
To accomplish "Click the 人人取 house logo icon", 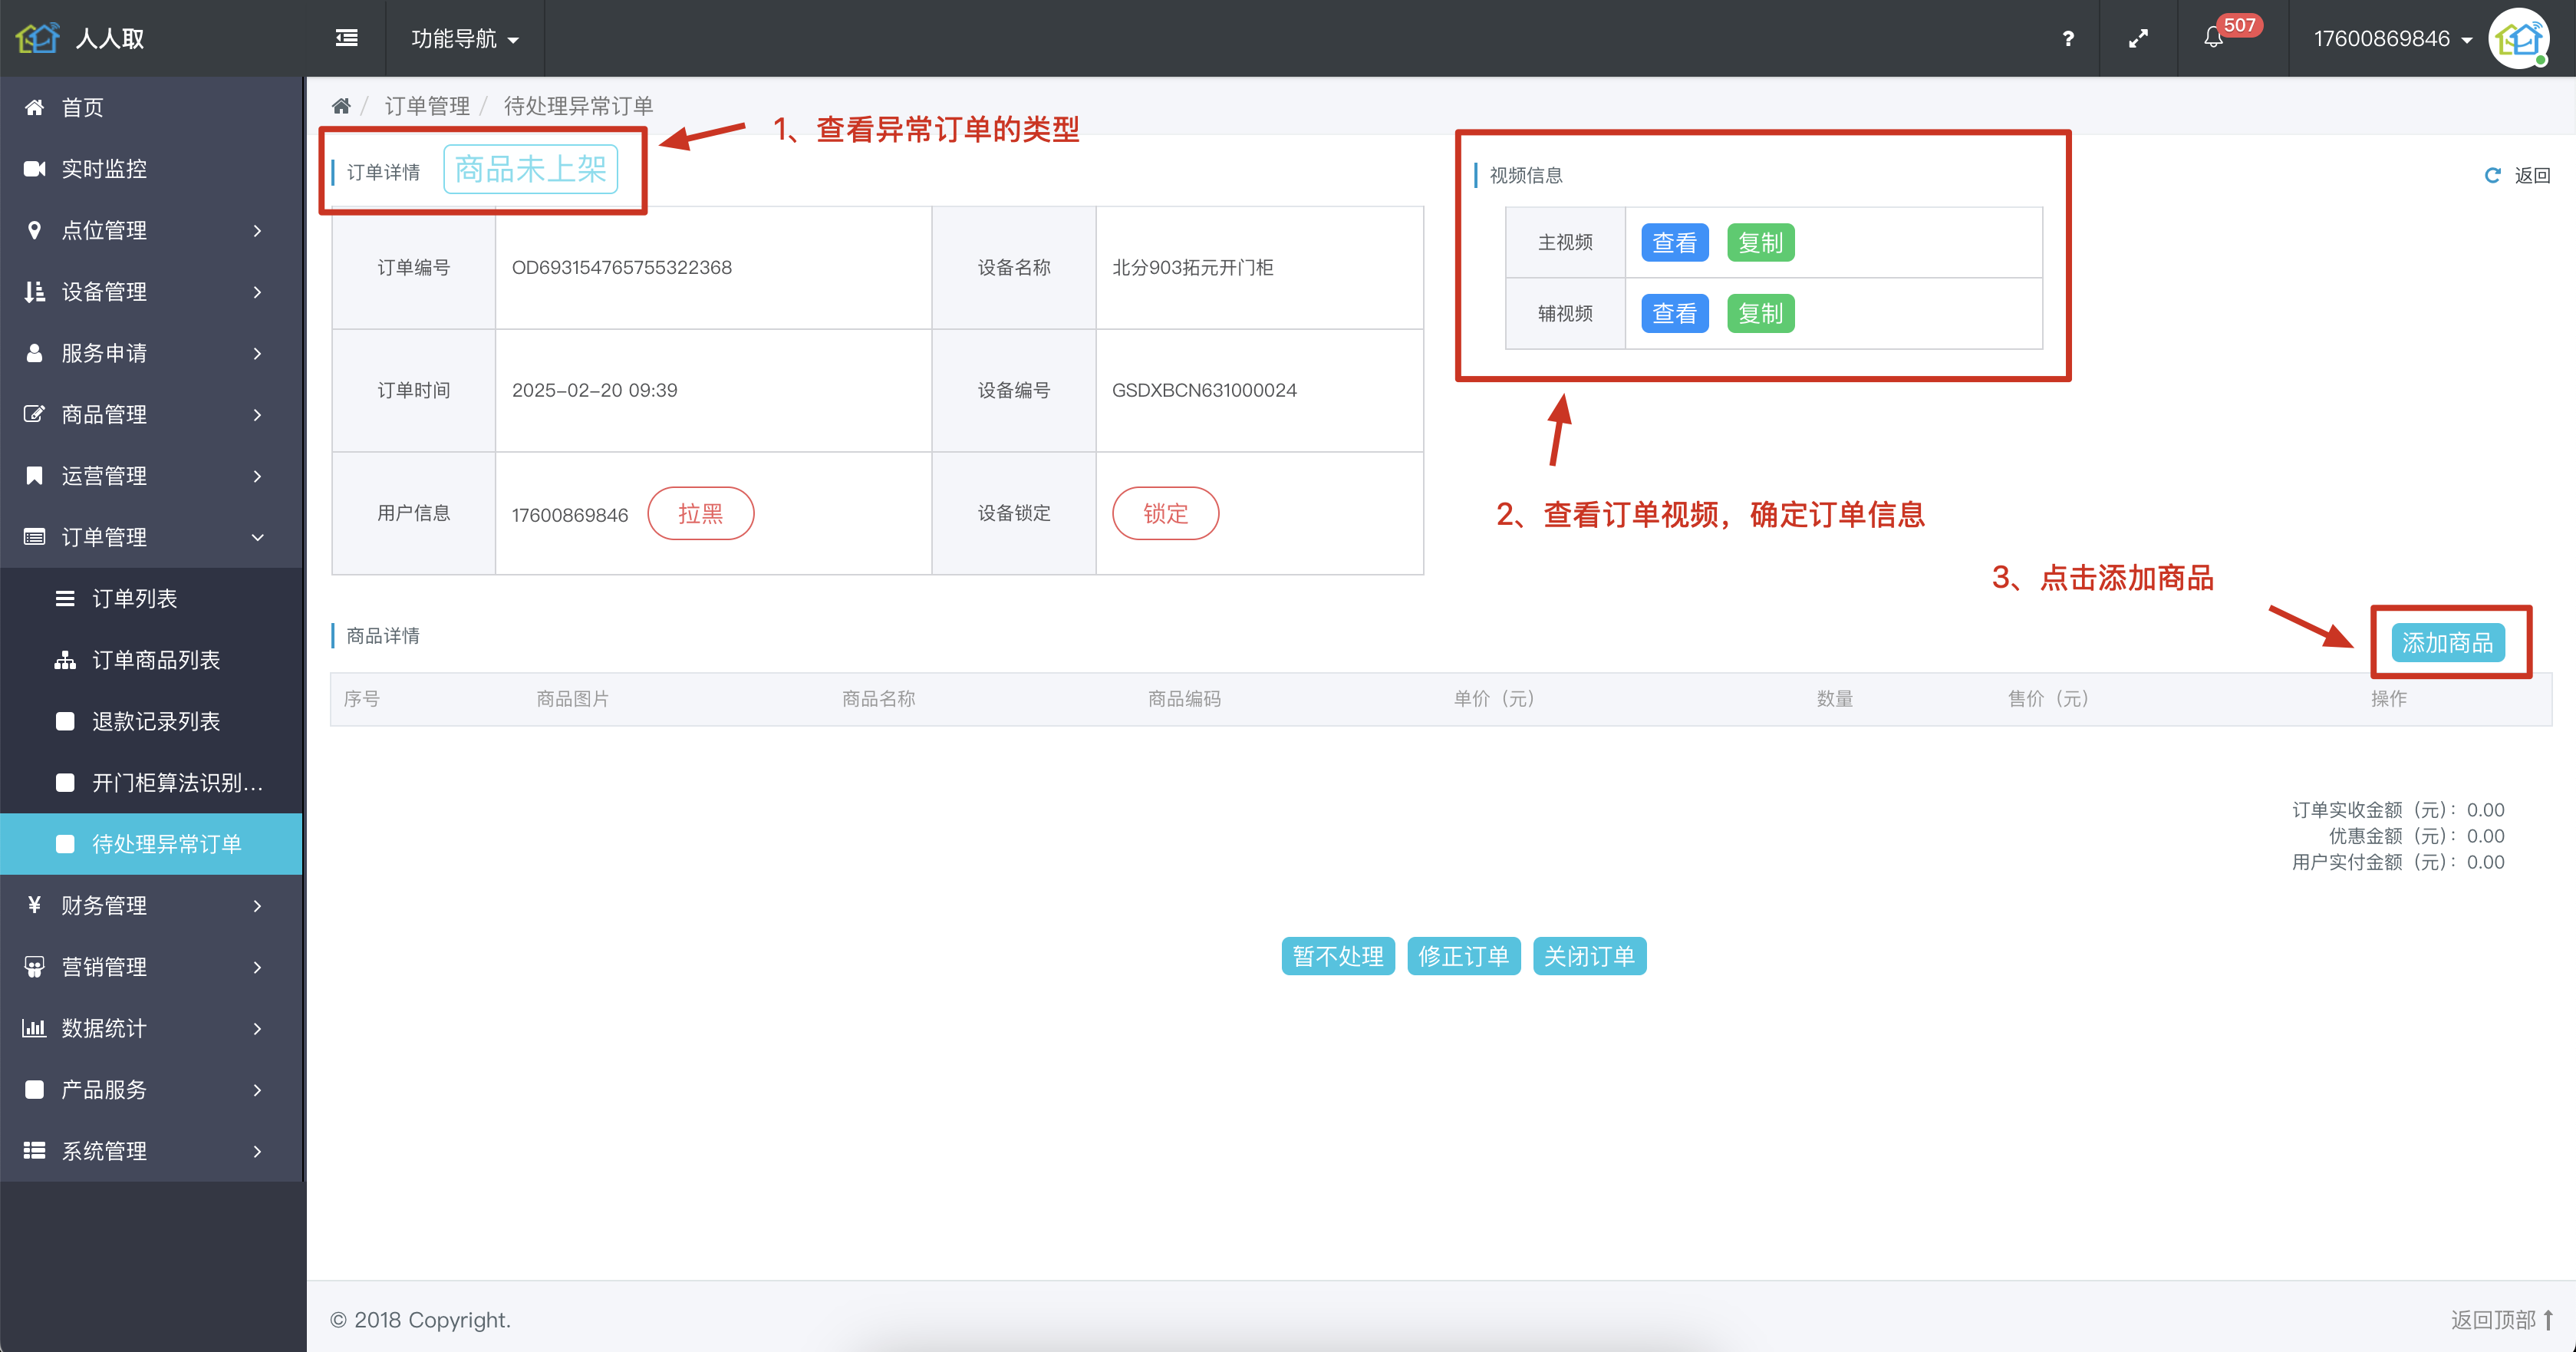I will point(37,38).
